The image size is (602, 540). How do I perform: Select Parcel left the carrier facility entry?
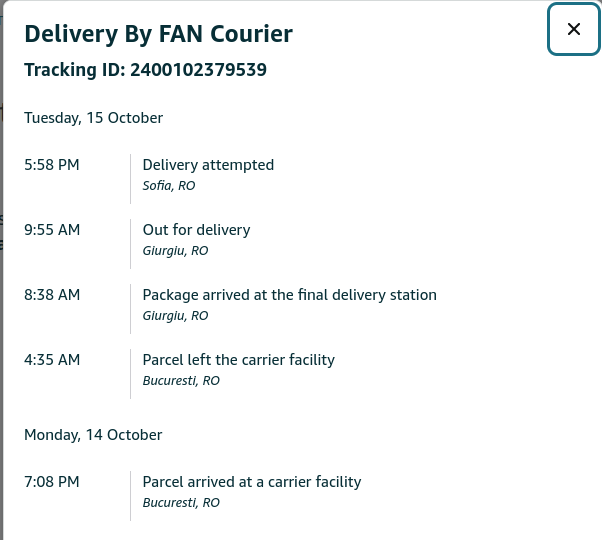point(238,360)
